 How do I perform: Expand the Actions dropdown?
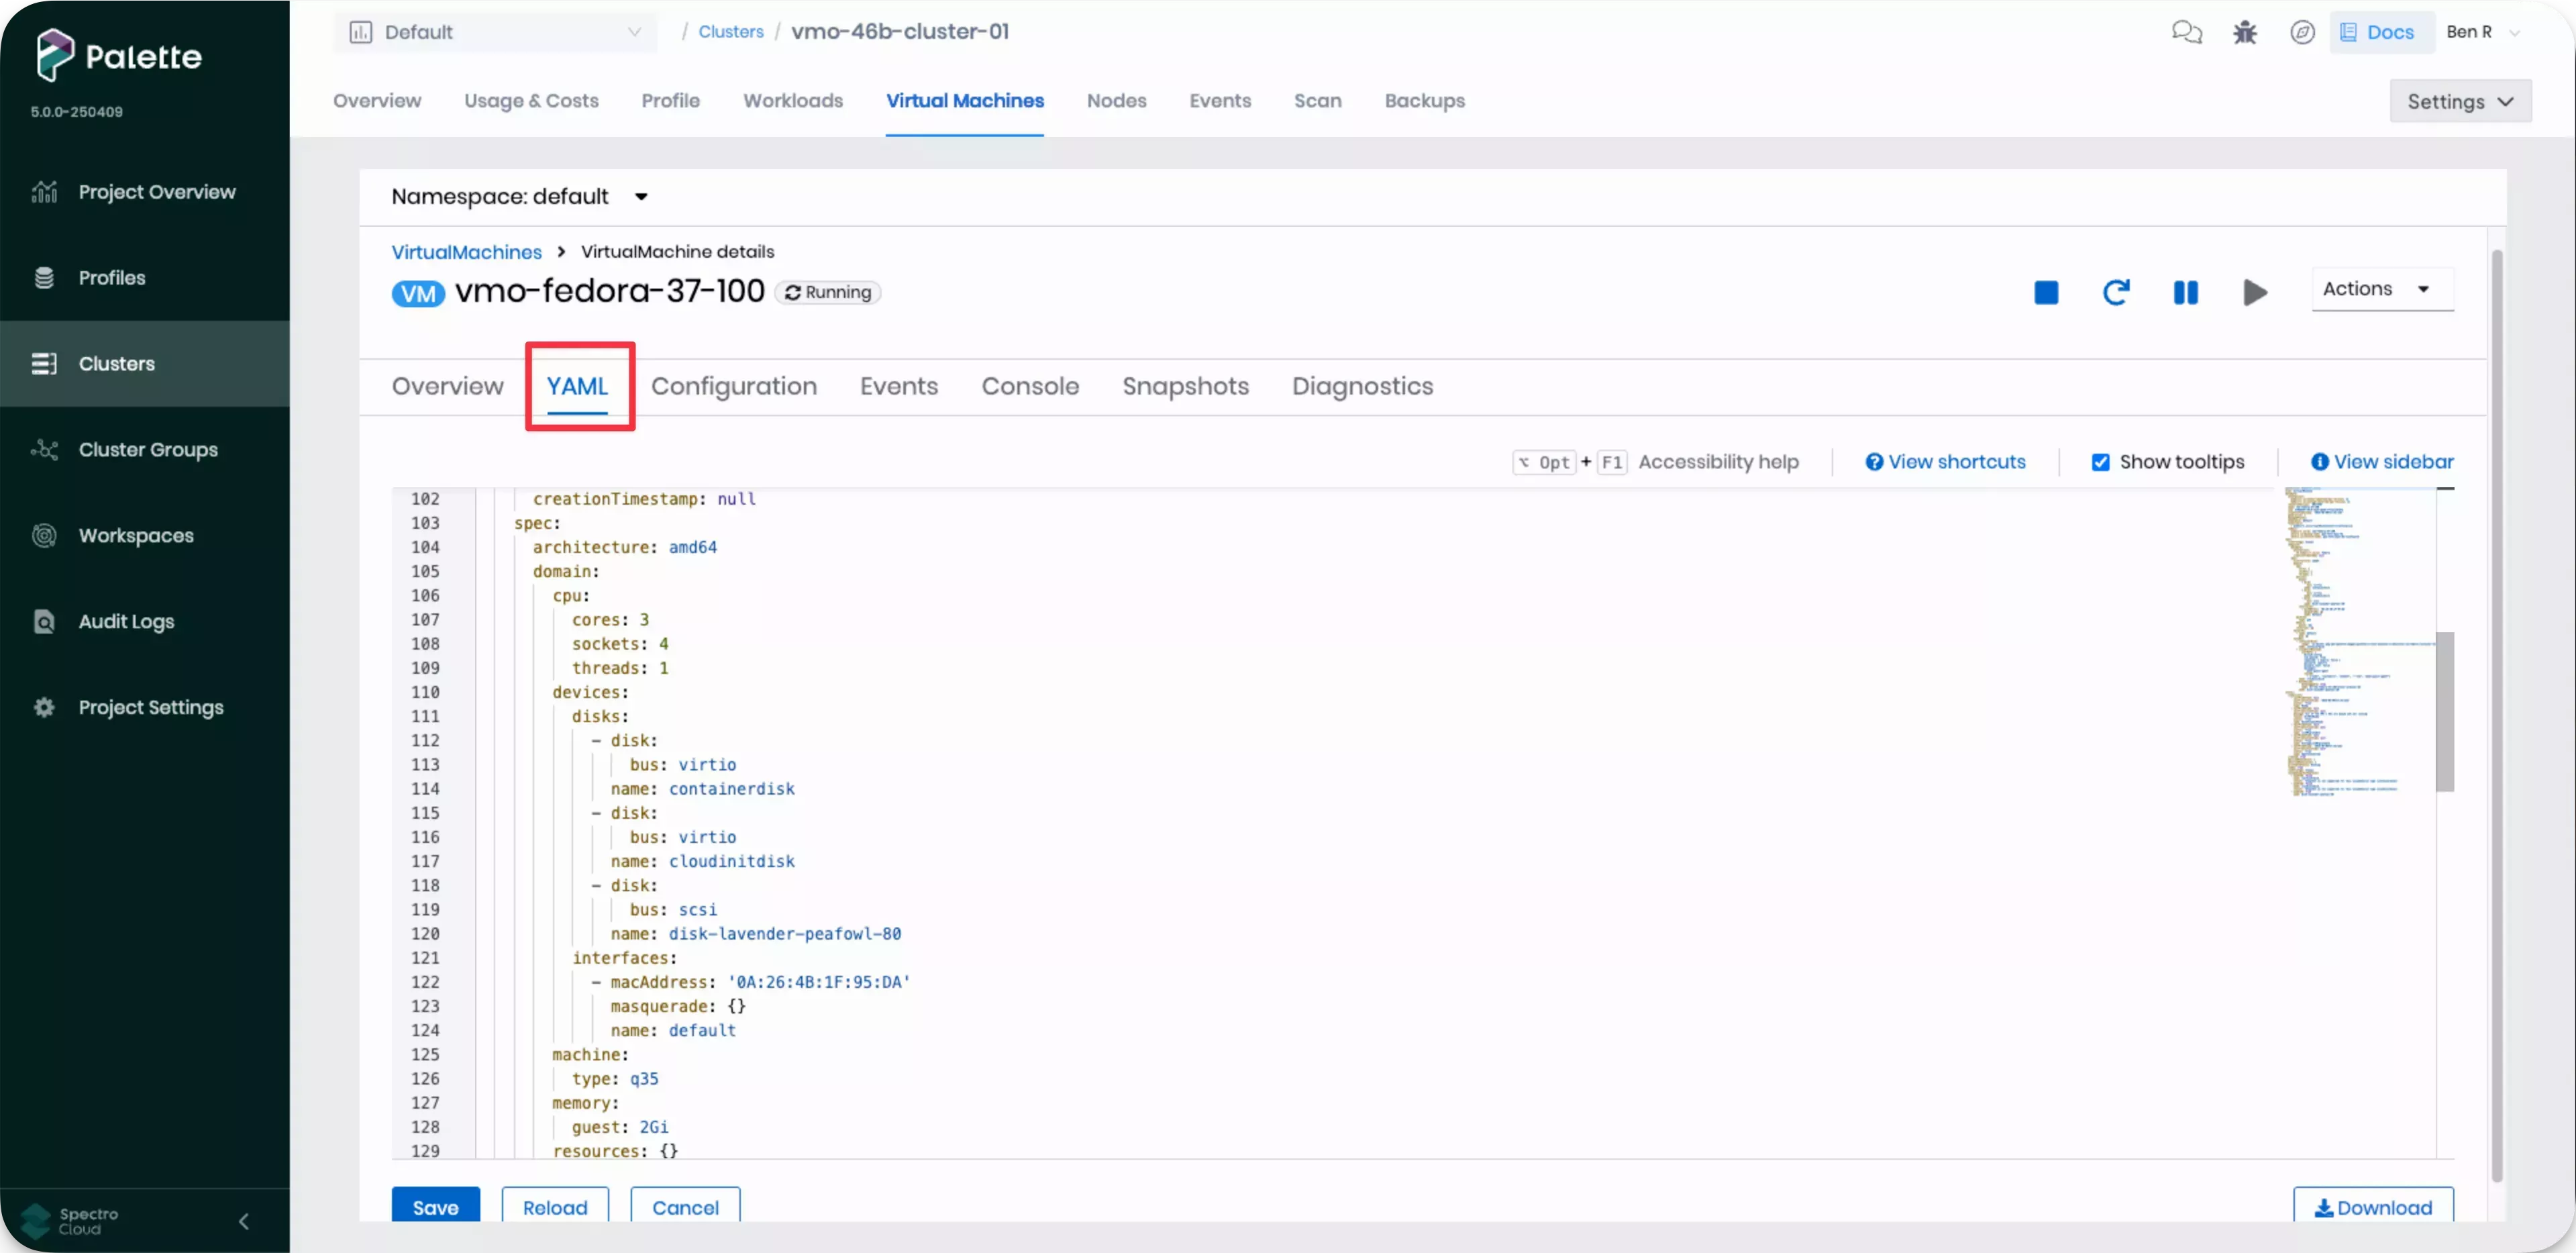(2381, 289)
